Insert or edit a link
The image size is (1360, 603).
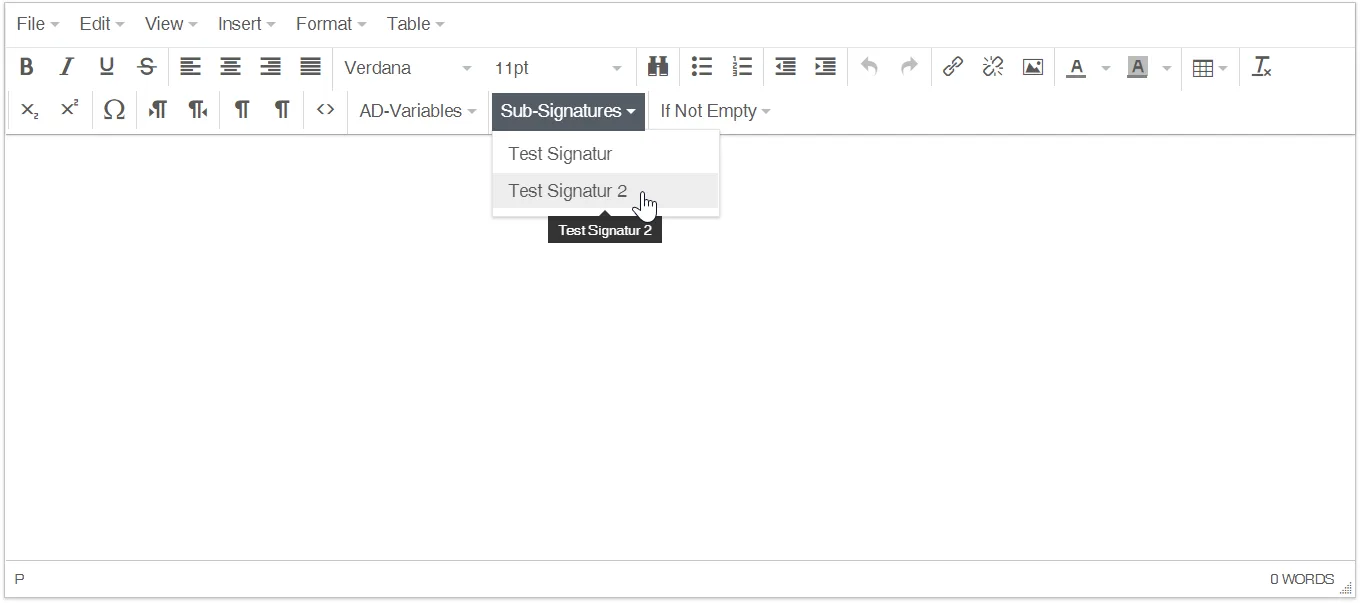(953, 67)
